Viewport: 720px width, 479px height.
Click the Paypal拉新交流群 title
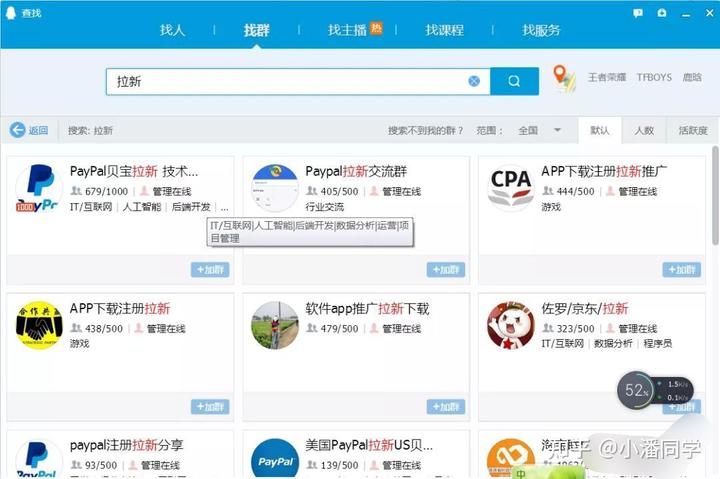click(x=356, y=171)
